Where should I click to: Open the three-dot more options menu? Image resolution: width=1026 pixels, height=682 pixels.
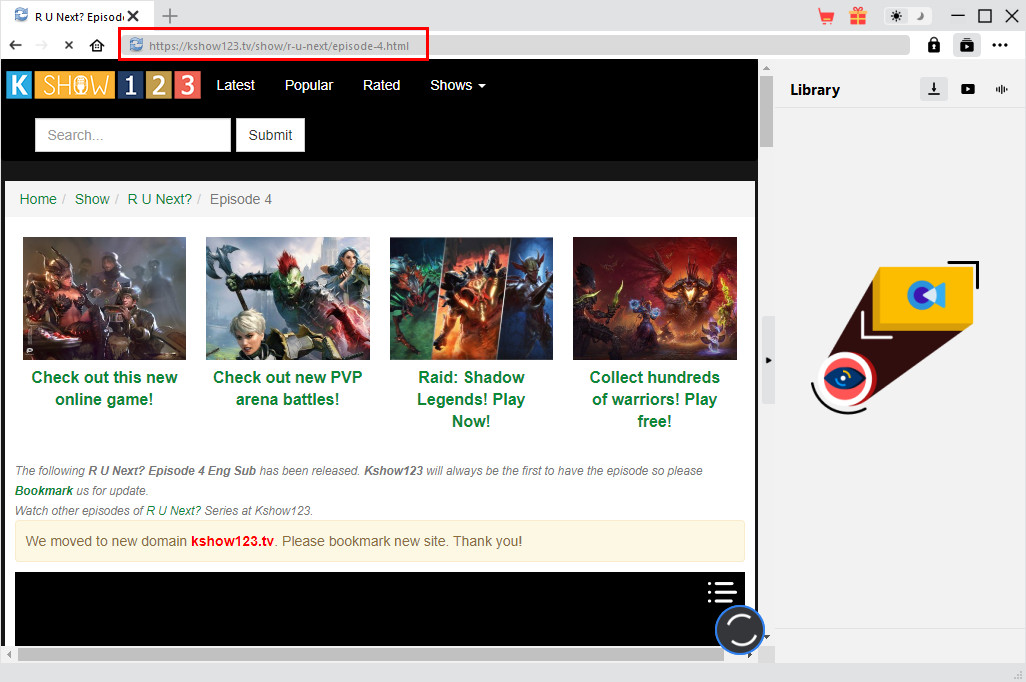tap(1000, 45)
